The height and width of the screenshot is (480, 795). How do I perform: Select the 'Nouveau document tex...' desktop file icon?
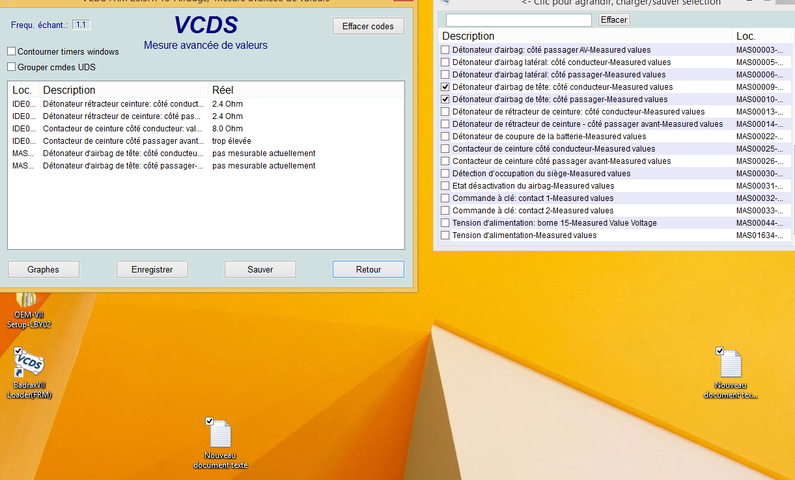pos(730,374)
